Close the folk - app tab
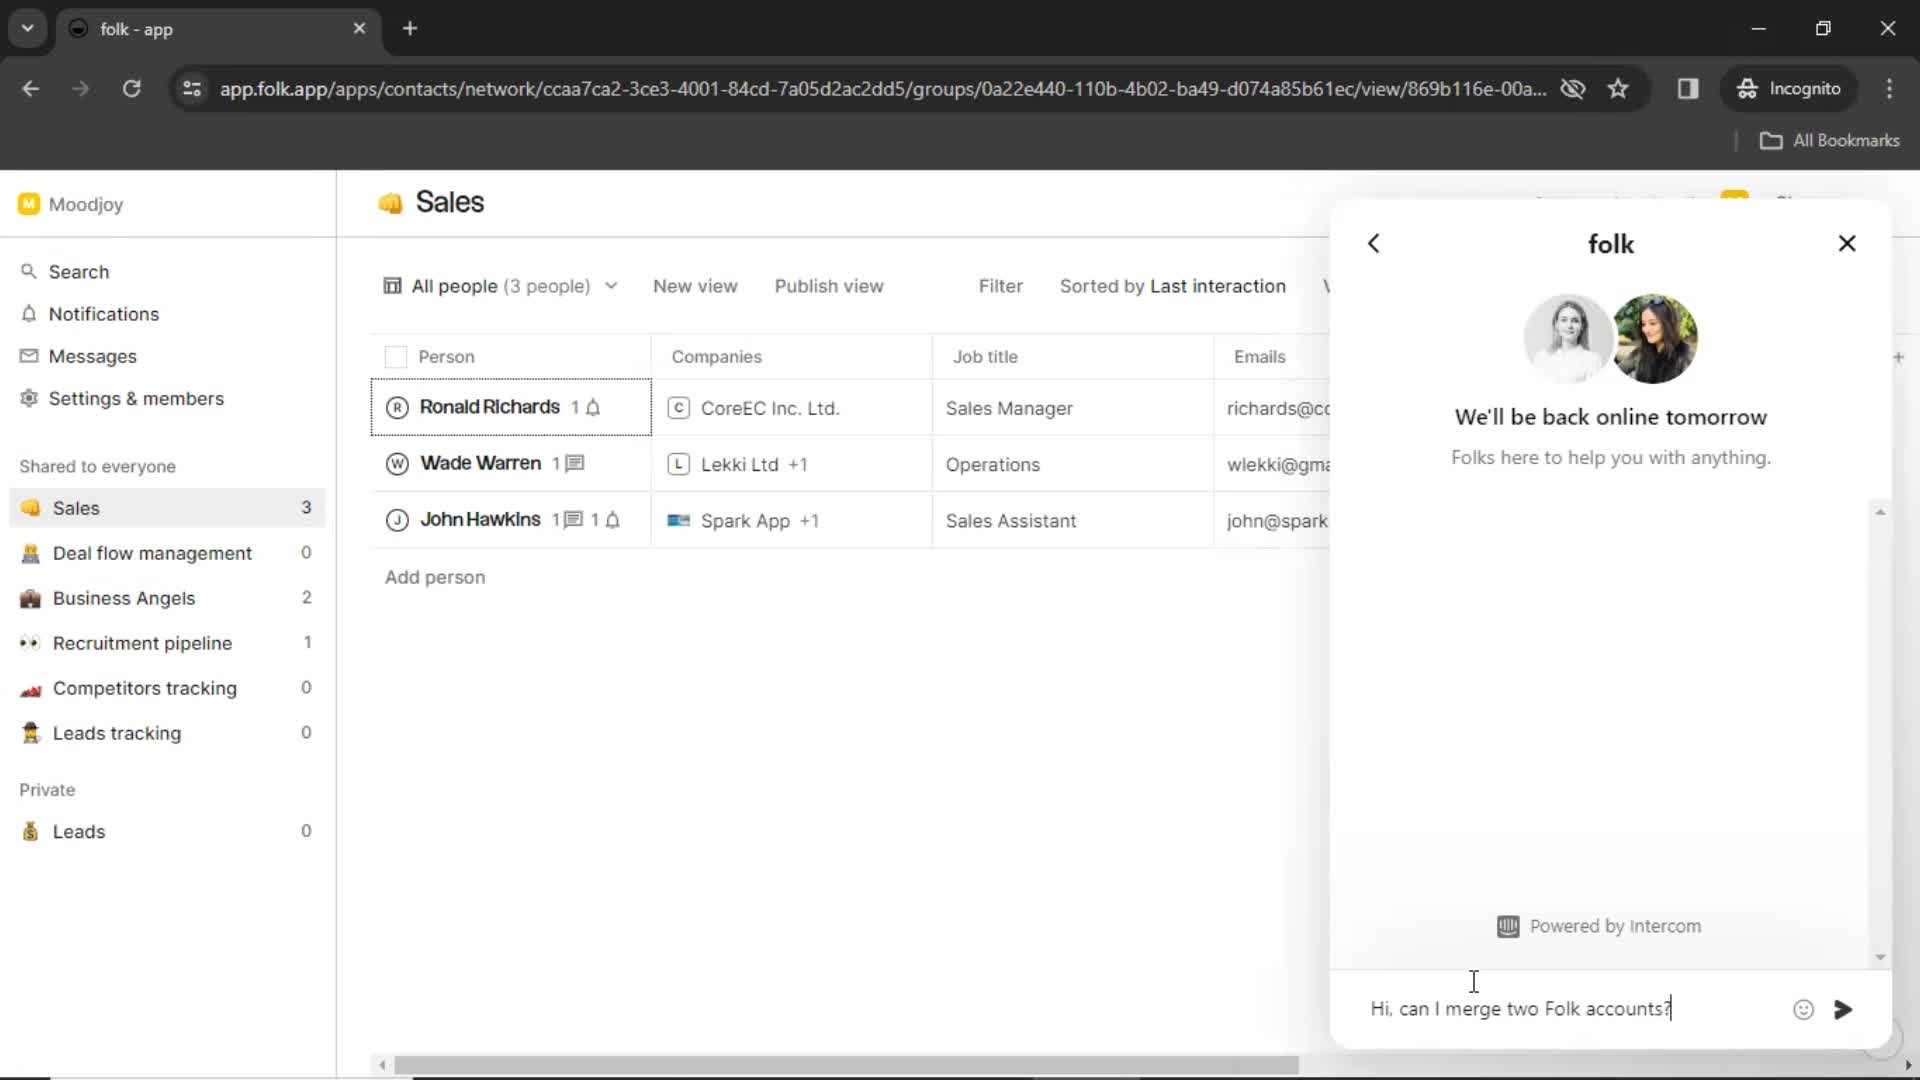 [359, 29]
